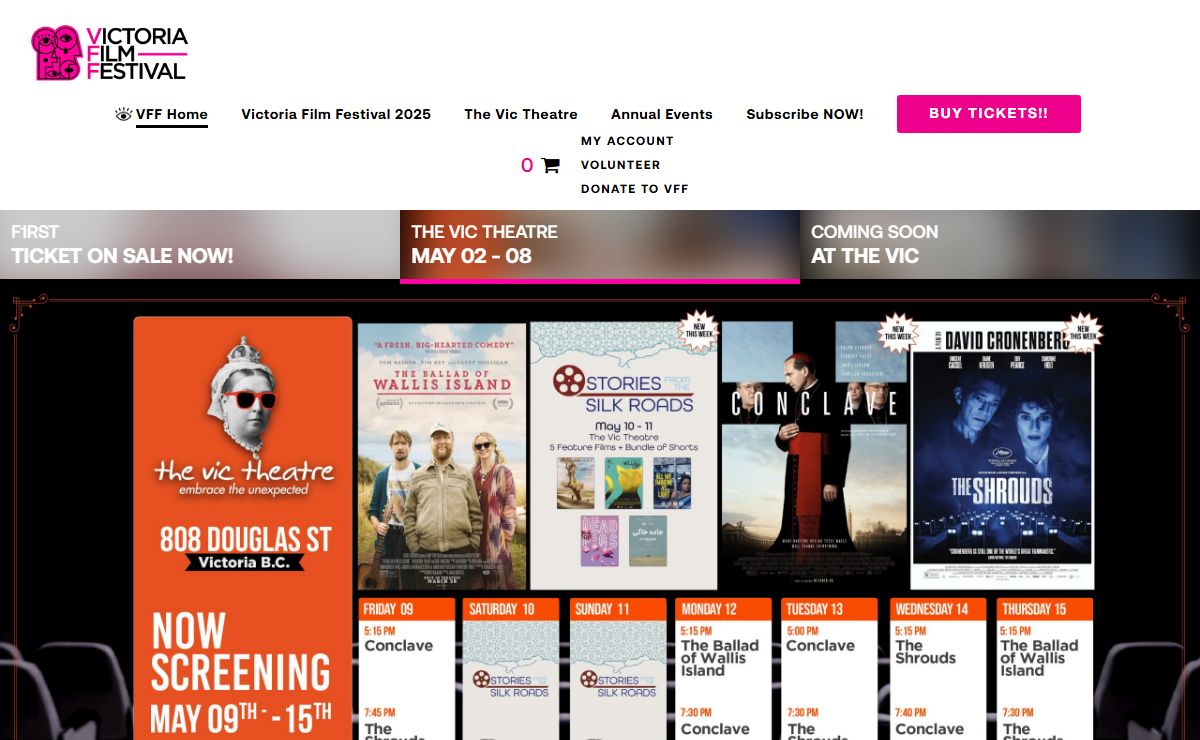Viewport: 1200px width, 740px height.
Task: Select the Coming Soon At The Vic tab
Action: tap(1000, 244)
